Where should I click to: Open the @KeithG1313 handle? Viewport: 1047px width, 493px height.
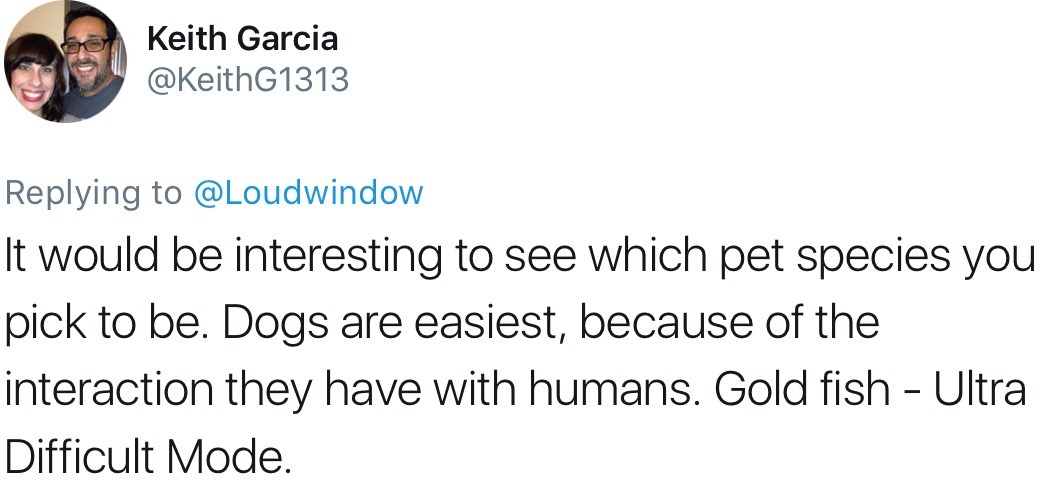(x=248, y=78)
